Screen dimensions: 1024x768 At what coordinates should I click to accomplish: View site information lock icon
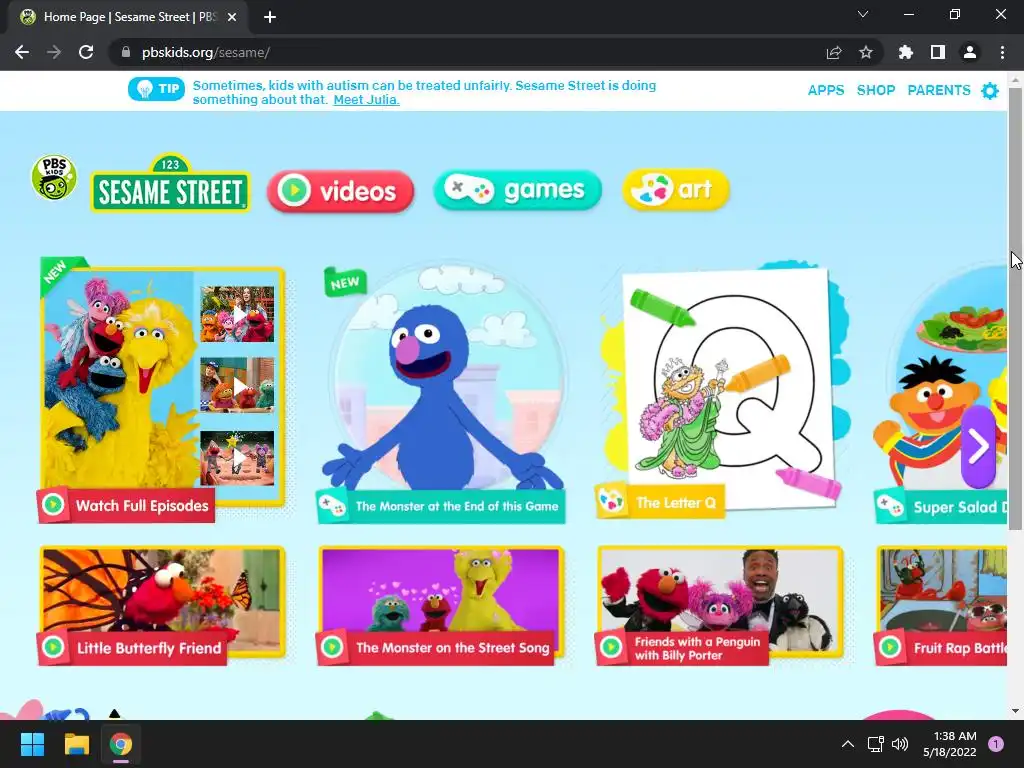pyautogui.click(x=125, y=52)
